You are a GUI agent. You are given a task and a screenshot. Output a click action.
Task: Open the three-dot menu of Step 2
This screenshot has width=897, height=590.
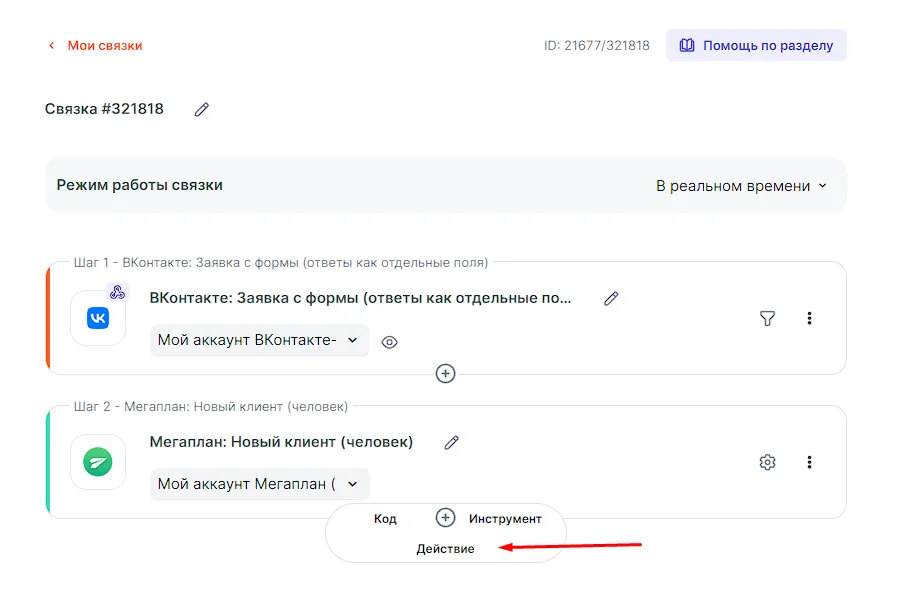[x=809, y=462]
